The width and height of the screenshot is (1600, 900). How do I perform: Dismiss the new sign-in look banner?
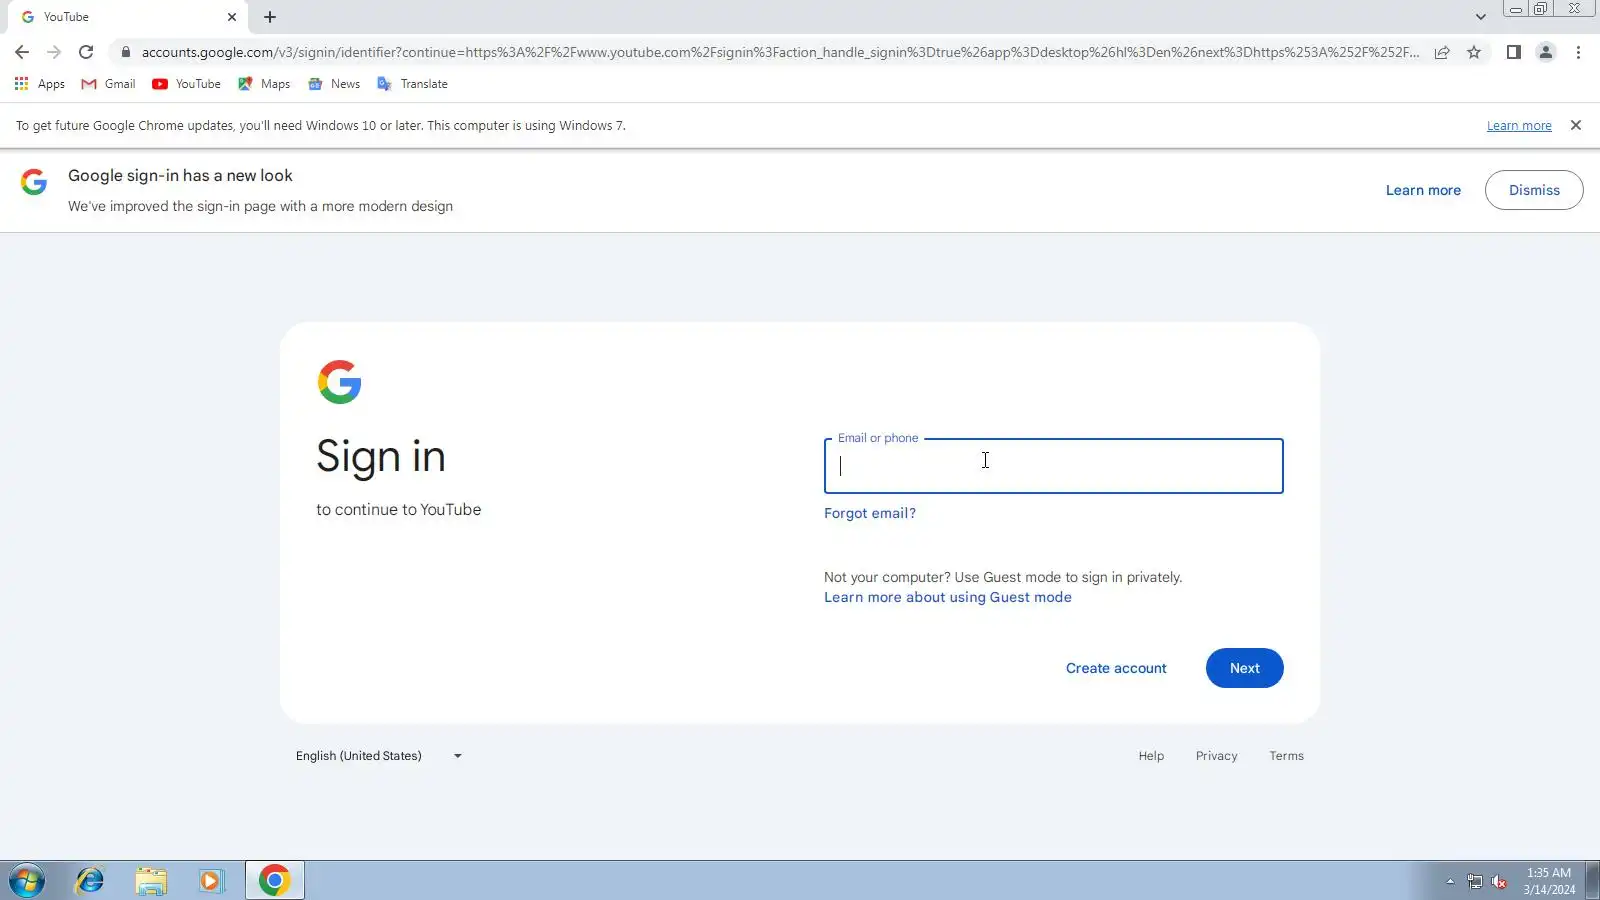(x=1534, y=190)
